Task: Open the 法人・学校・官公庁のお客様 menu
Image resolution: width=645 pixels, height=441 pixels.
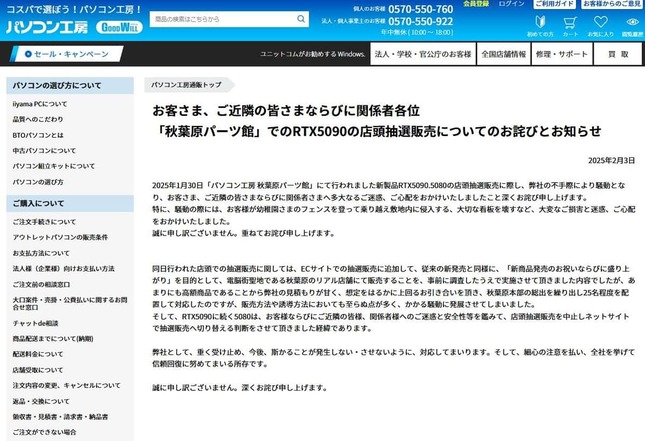Action: click(x=420, y=55)
